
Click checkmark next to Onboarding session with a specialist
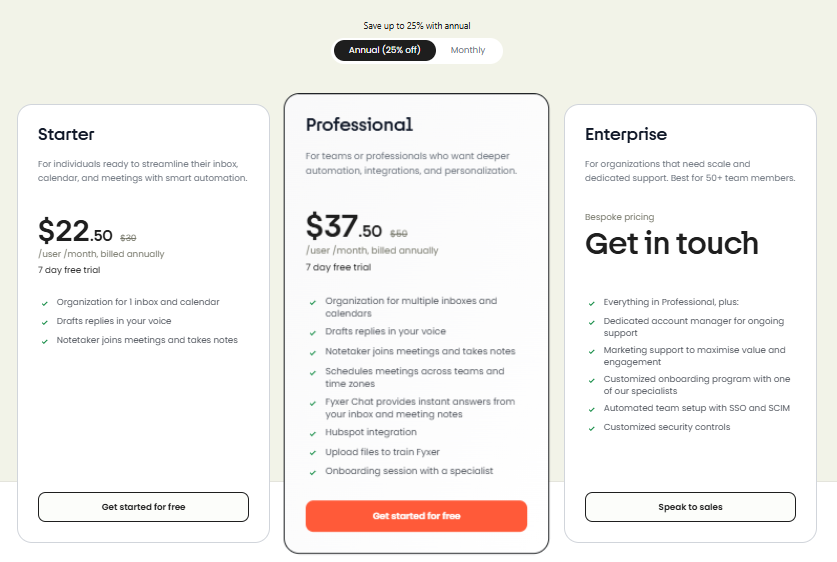(x=314, y=471)
